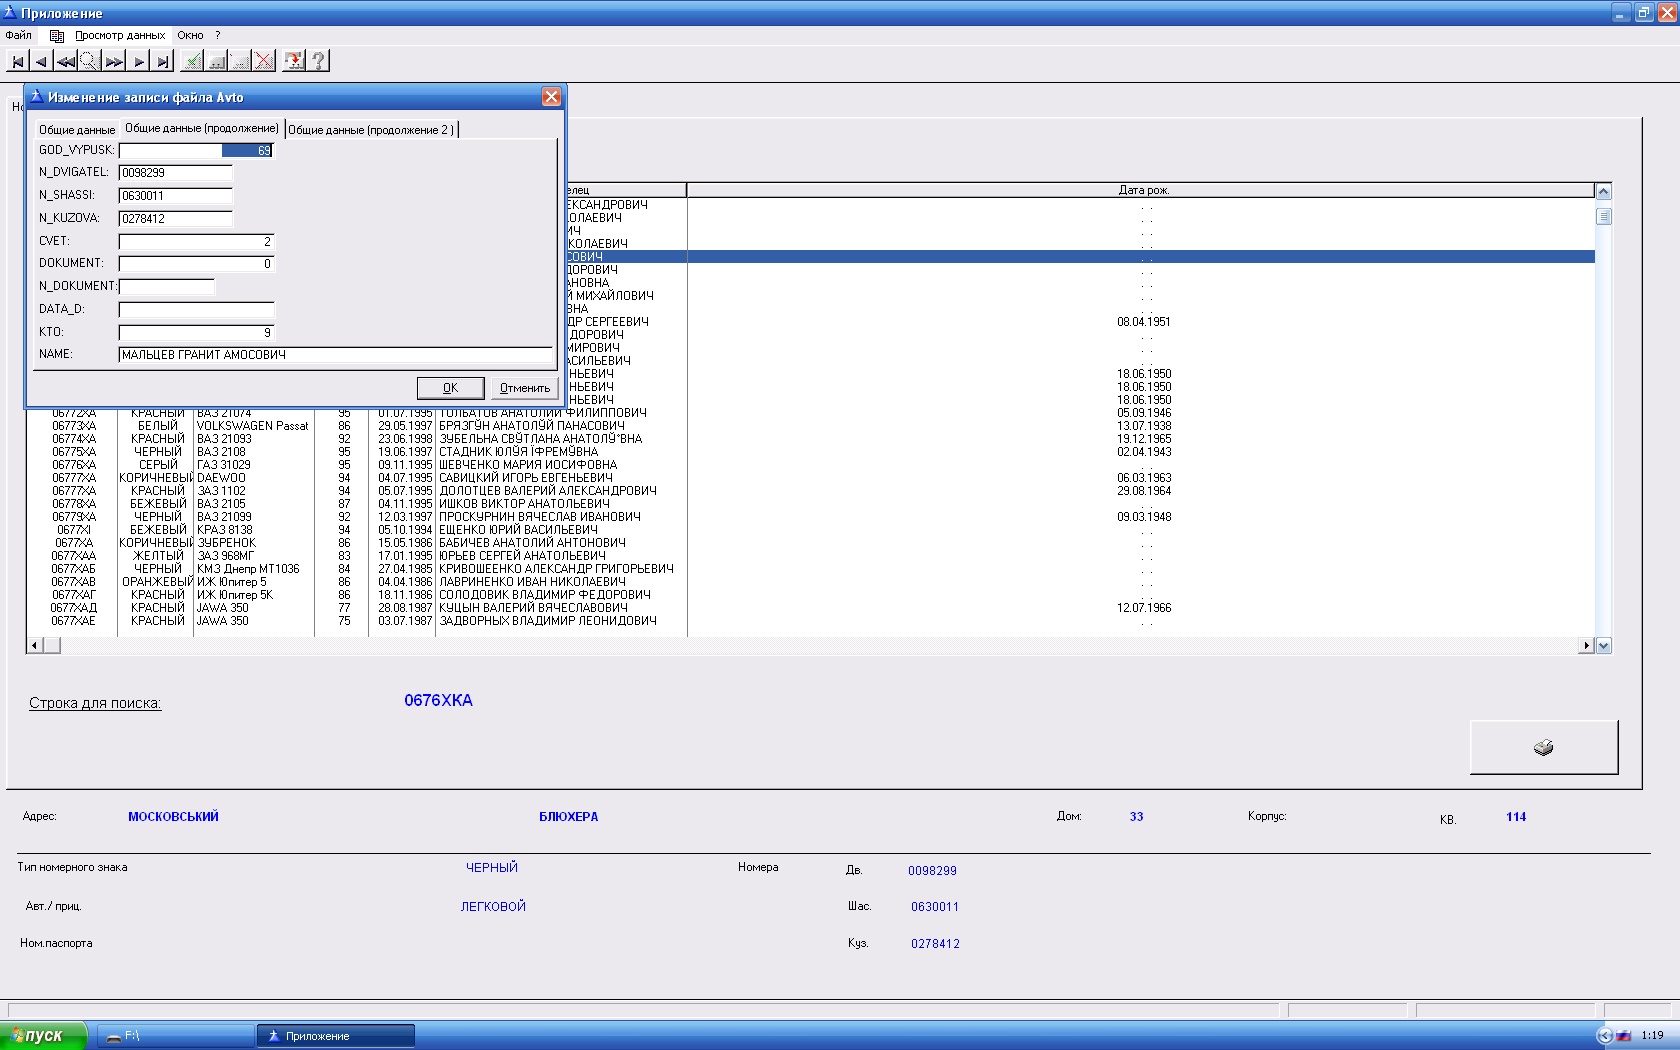Open record search with the magnifier icon
The width and height of the screenshot is (1680, 1050).
click(89, 61)
